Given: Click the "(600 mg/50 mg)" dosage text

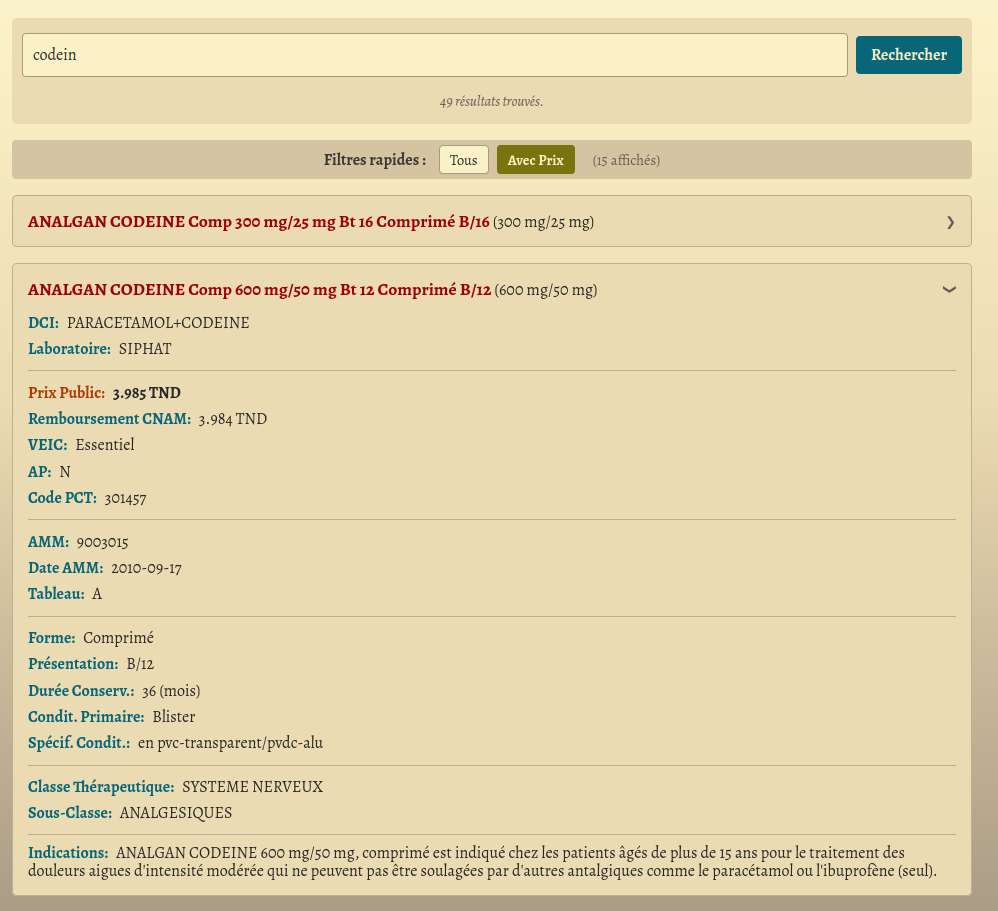Looking at the screenshot, I should (546, 290).
